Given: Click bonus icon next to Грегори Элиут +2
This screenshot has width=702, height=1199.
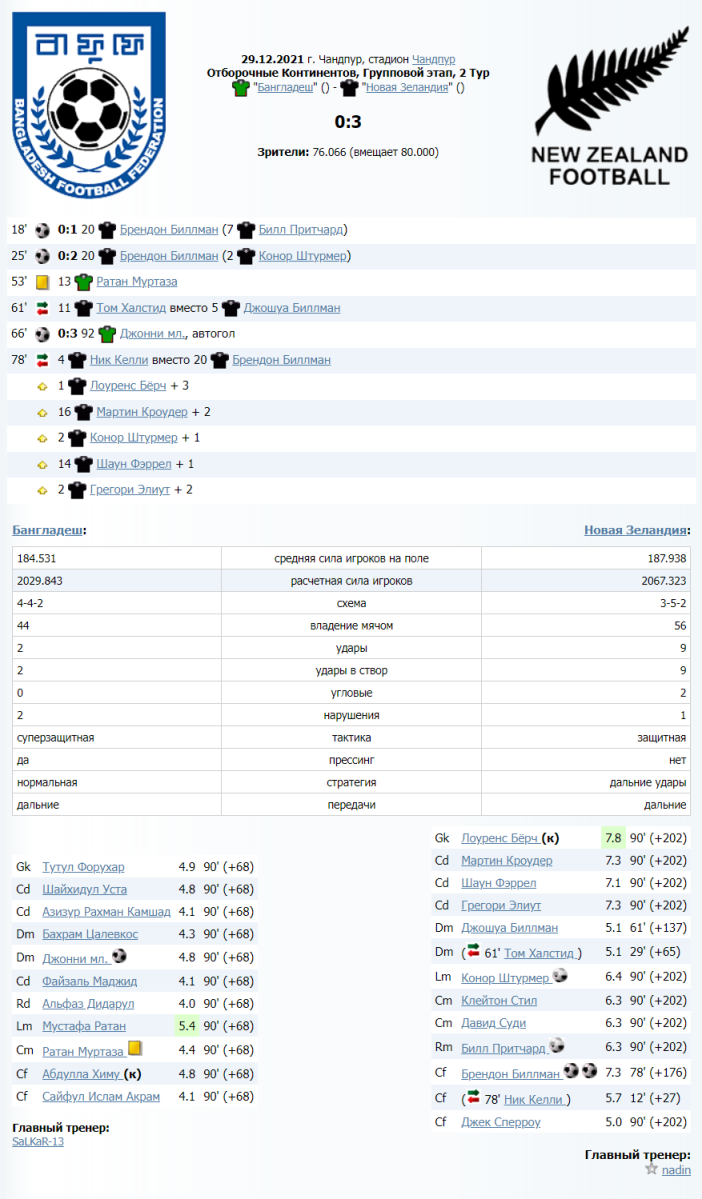Looking at the screenshot, I should pos(42,490).
